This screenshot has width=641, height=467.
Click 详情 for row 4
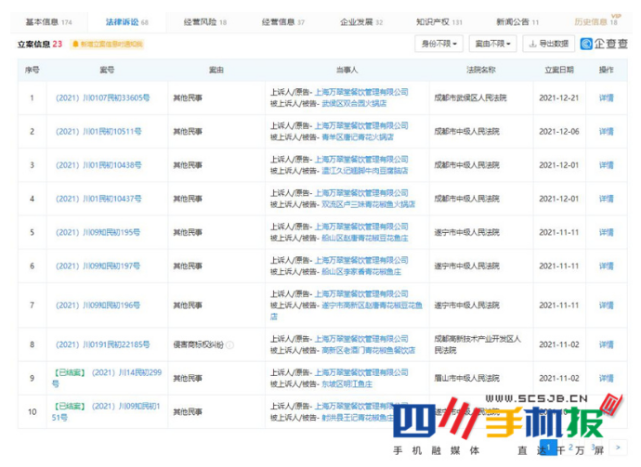(606, 199)
